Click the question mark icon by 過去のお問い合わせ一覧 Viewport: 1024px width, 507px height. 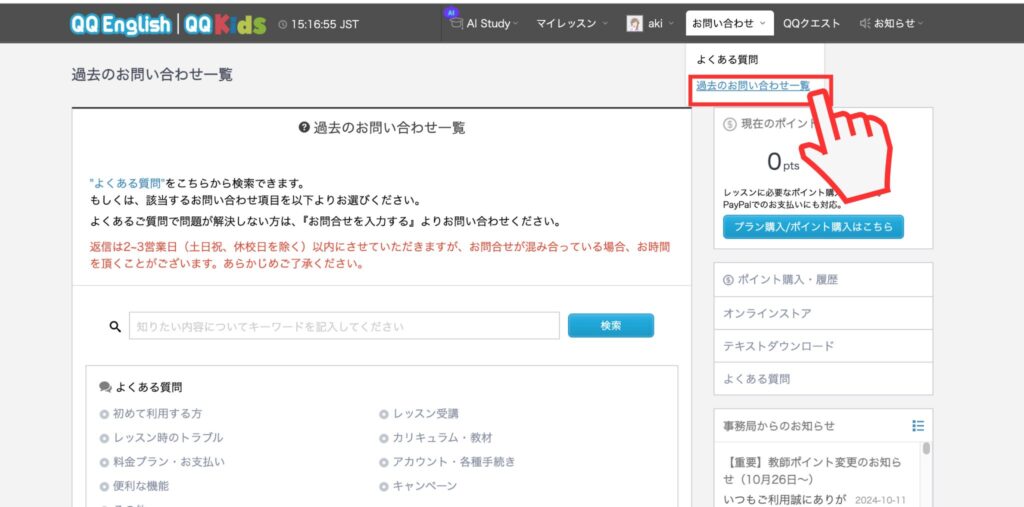pos(304,128)
